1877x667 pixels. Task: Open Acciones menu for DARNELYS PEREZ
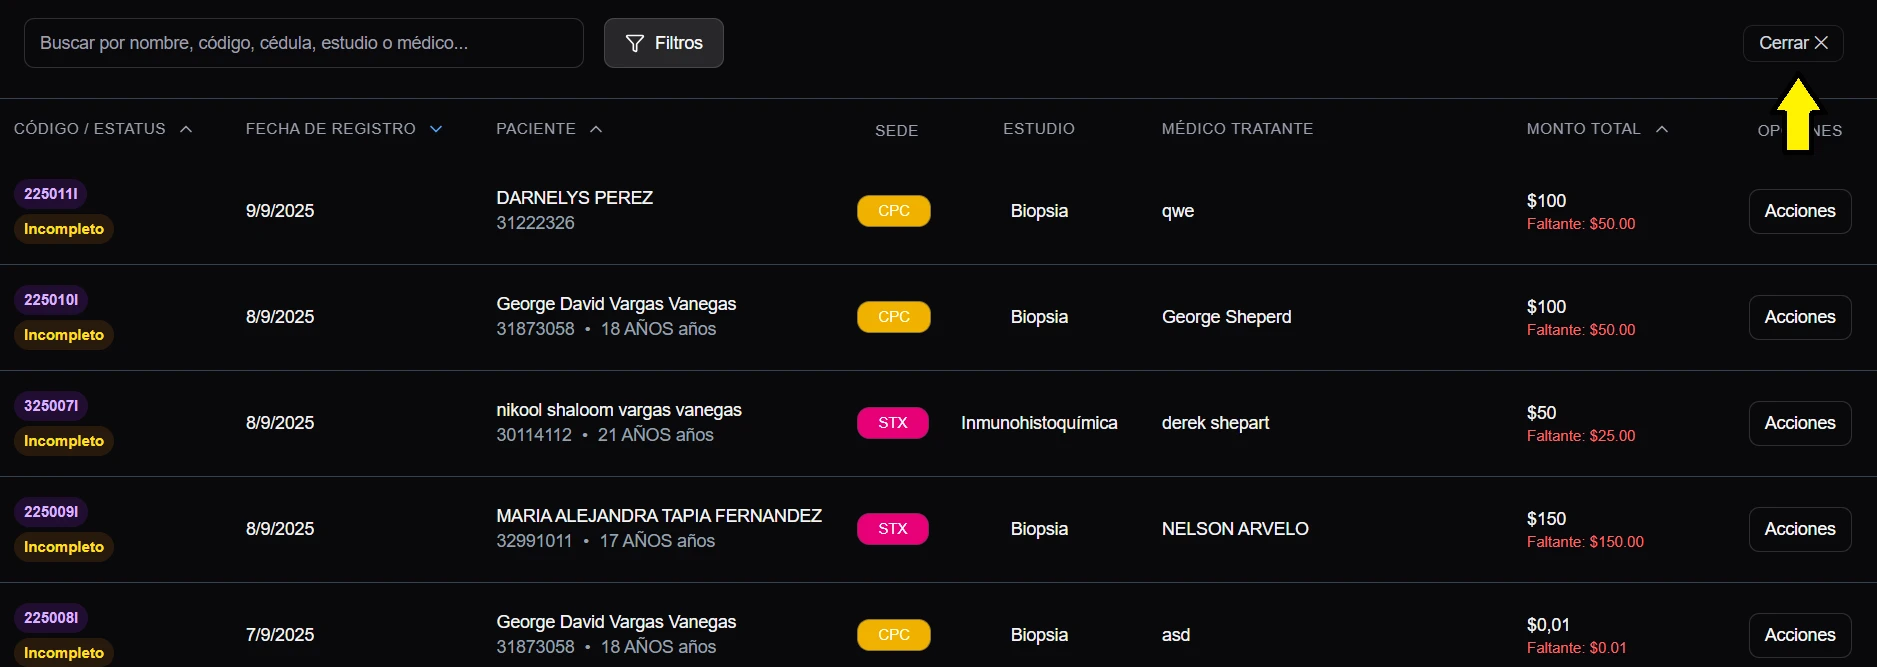pyautogui.click(x=1799, y=211)
